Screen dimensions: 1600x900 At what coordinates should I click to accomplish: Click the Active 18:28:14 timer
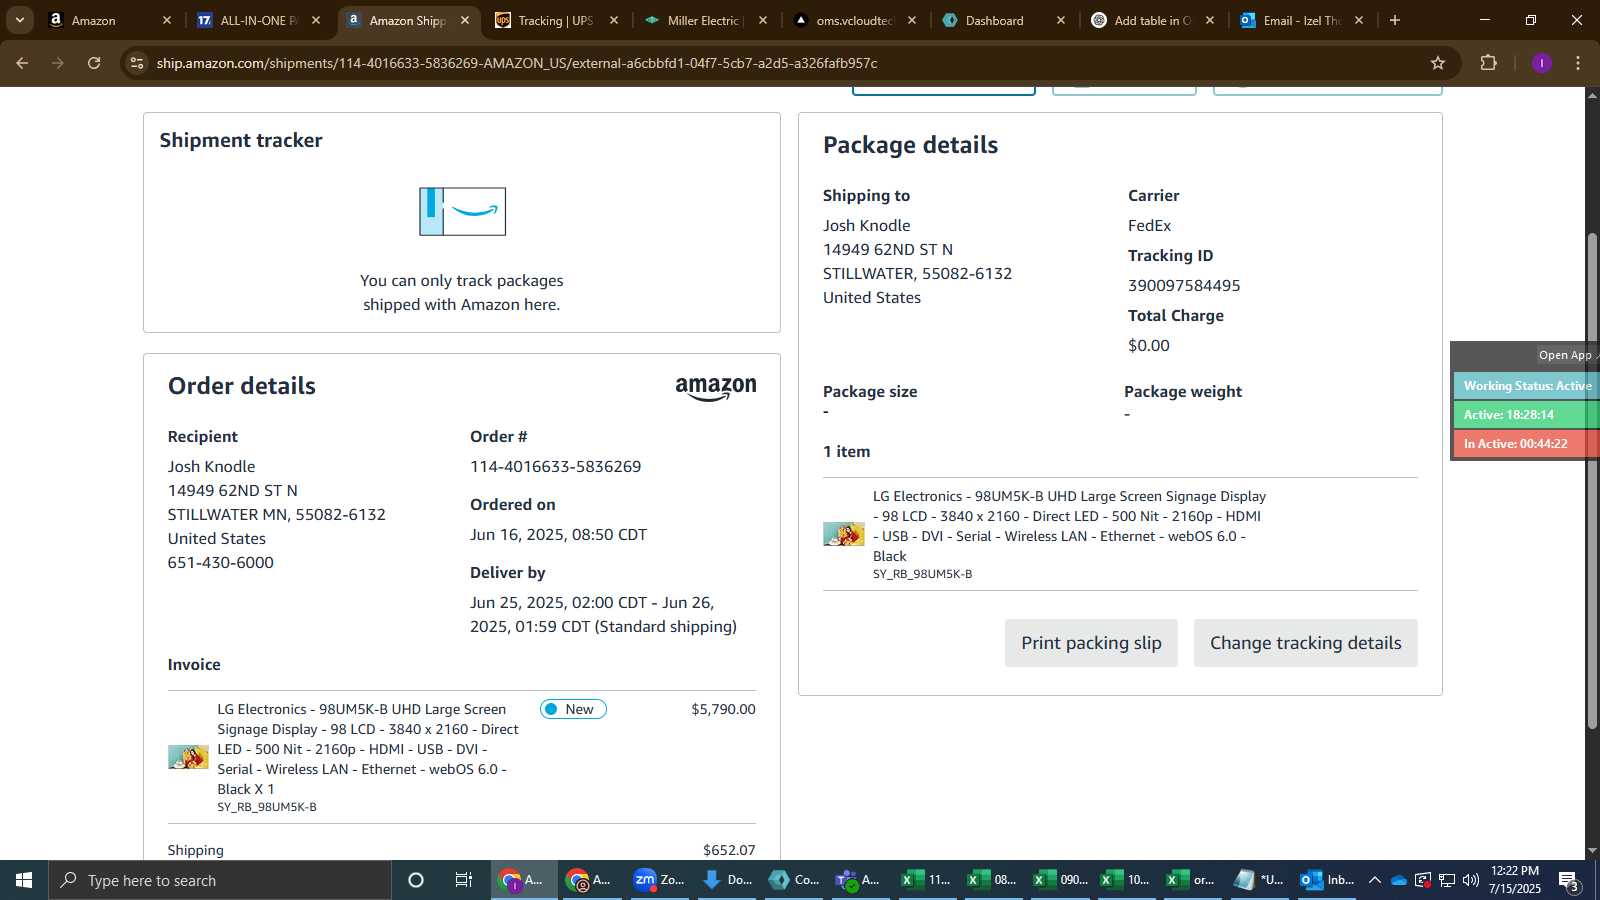coord(1527,415)
